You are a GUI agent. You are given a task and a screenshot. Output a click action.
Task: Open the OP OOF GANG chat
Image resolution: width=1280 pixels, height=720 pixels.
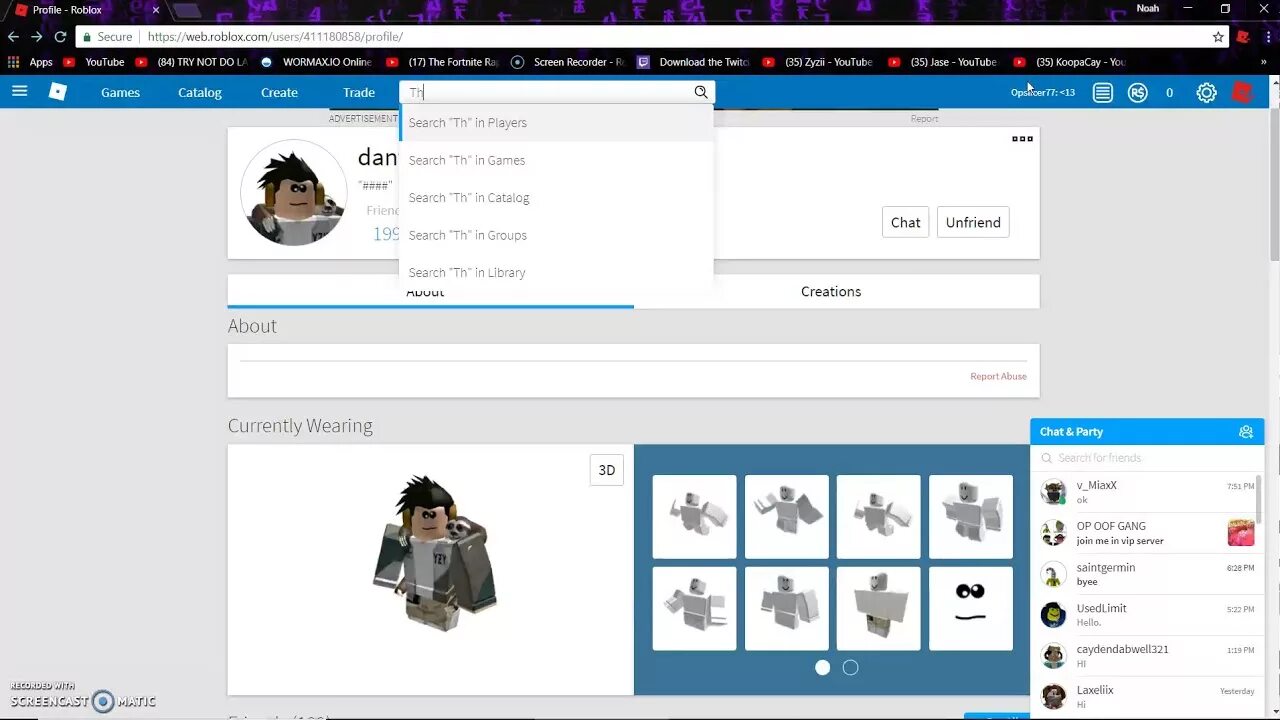(1146, 533)
